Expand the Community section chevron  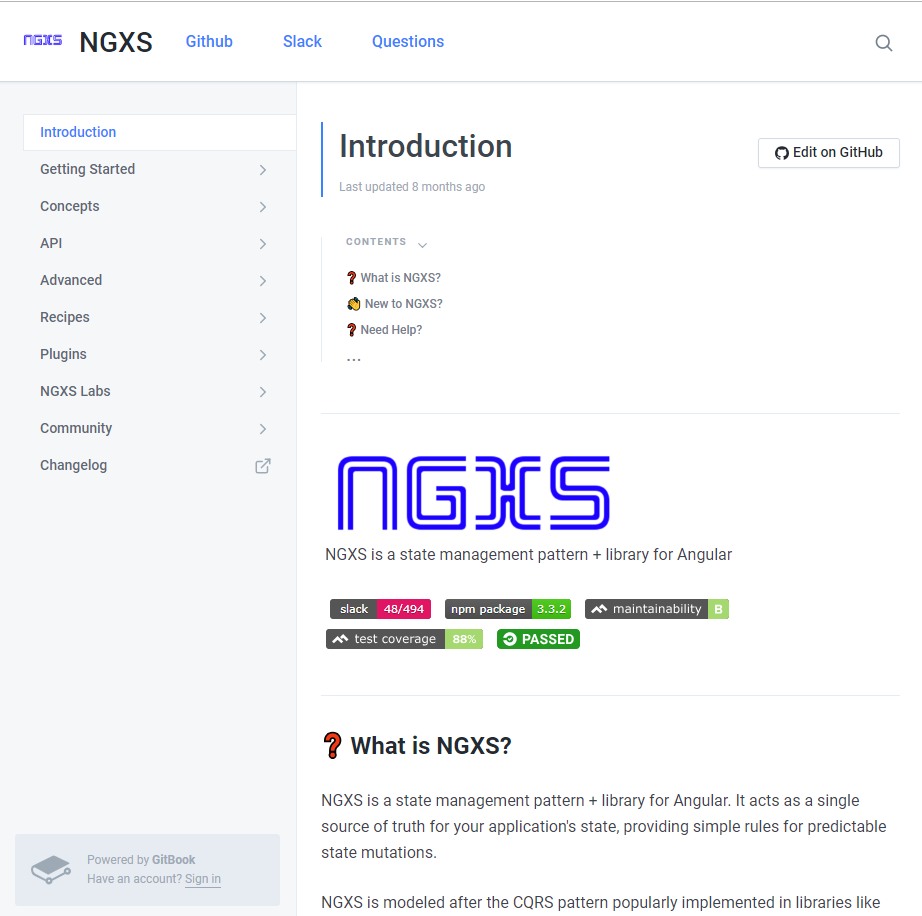coord(263,429)
